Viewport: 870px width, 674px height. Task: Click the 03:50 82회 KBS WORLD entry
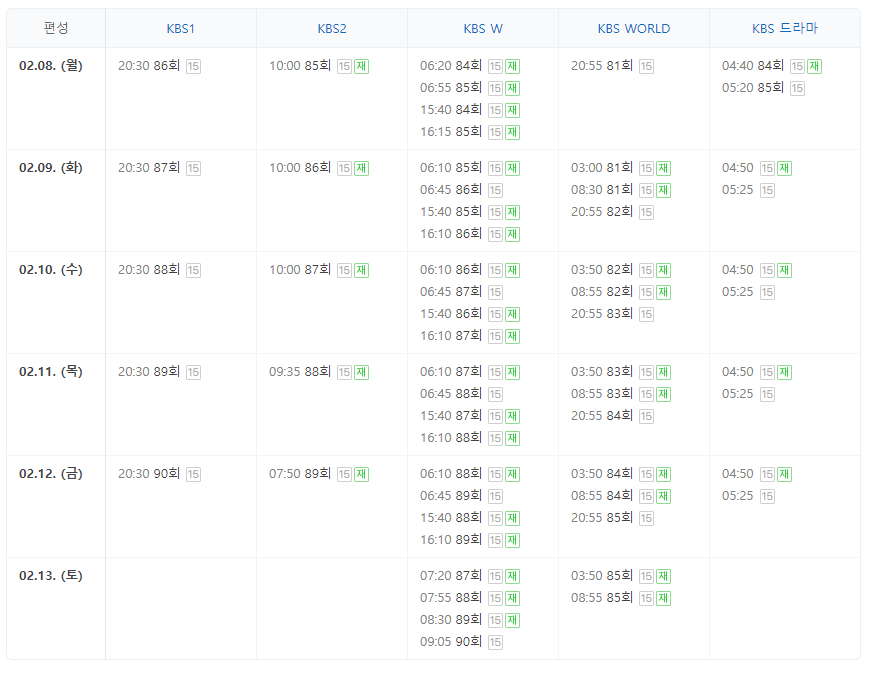point(601,270)
